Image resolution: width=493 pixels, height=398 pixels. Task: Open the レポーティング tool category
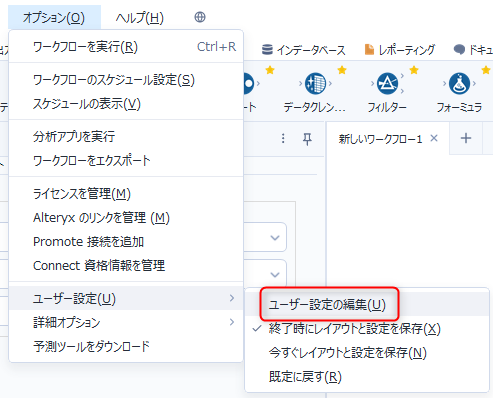(x=400, y=50)
